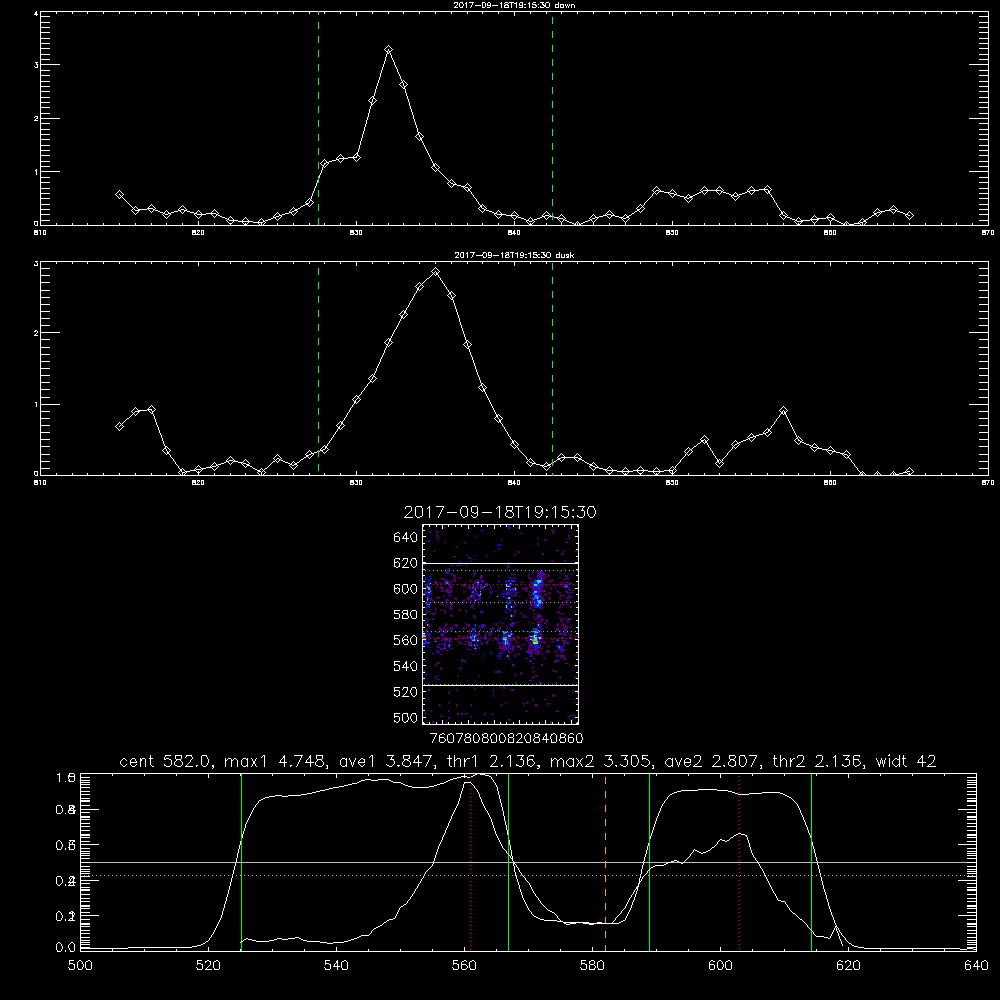Click the 540 label on spectral image y-axis
The image size is (1000, 1000).
[405, 666]
